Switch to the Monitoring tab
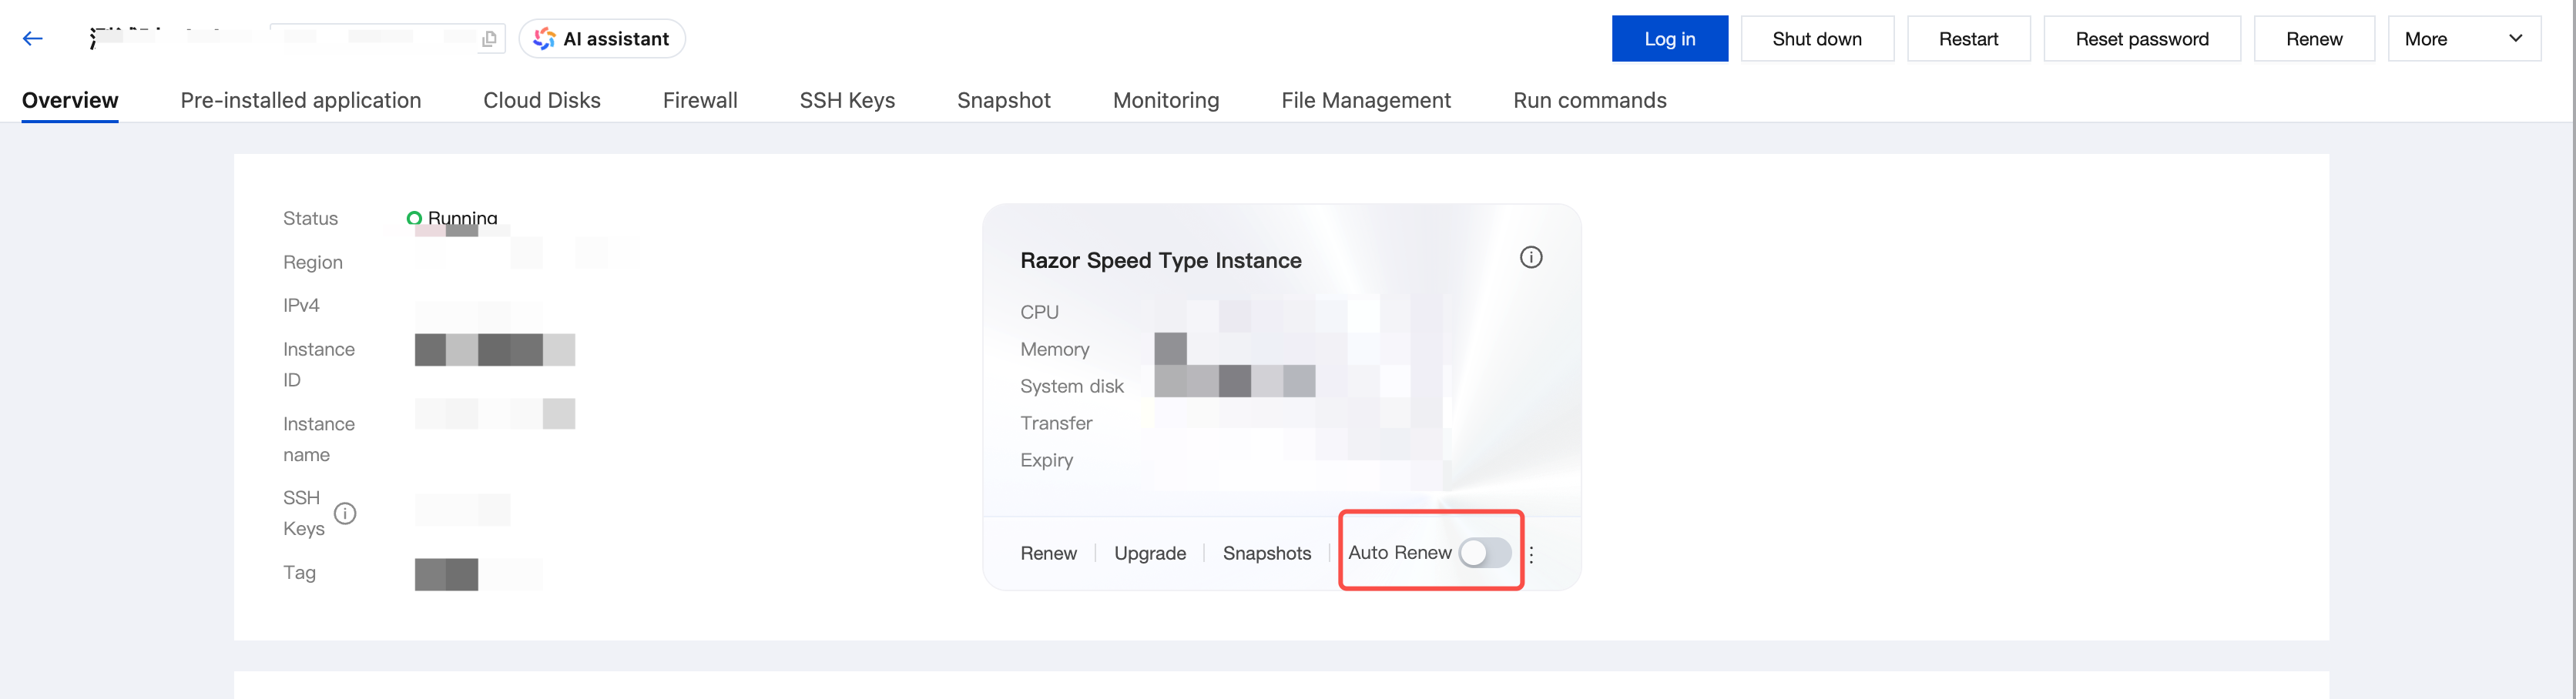2576x699 pixels. tap(1166, 101)
